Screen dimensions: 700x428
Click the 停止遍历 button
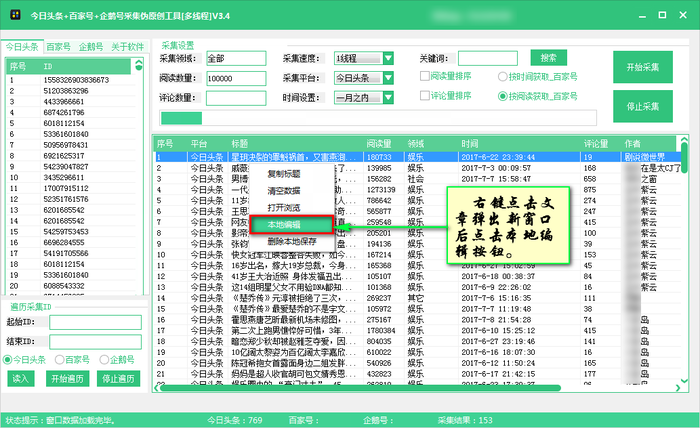coord(118,379)
